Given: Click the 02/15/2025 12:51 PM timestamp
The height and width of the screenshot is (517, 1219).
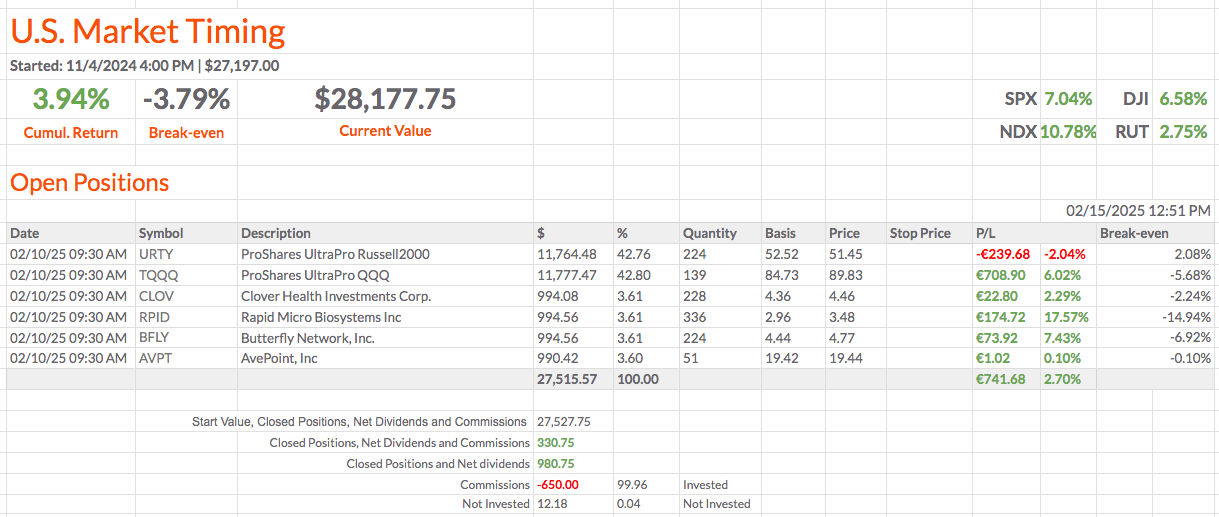Looking at the screenshot, I should pyautogui.click(x=1138, y=211).
